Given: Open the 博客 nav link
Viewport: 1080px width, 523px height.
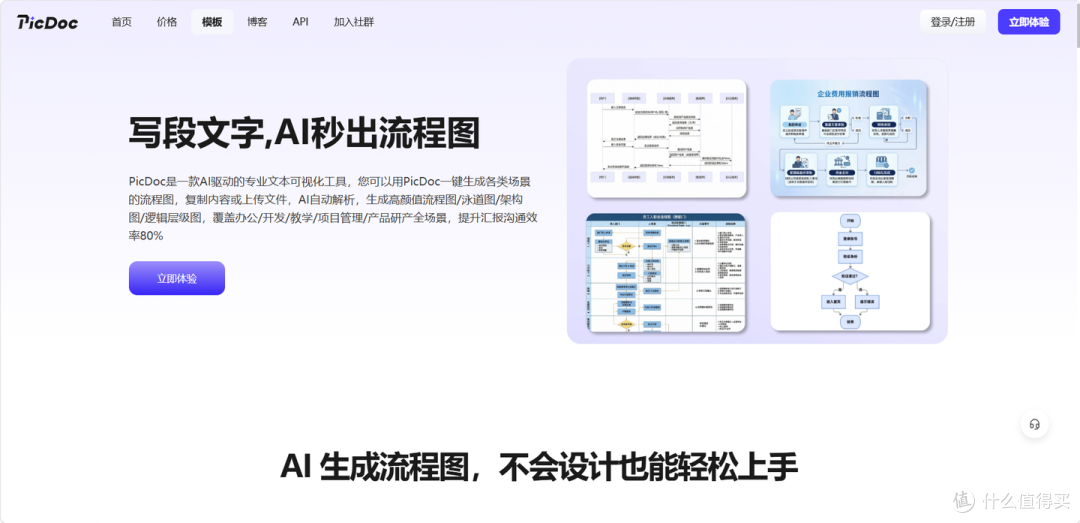Looking at the screenshot, I should click(257, 22).
